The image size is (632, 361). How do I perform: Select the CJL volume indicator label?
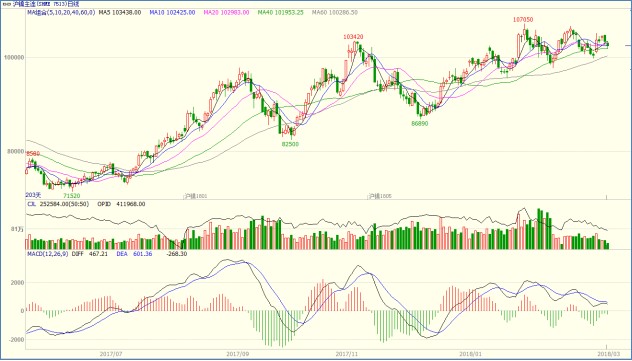[31, 204]
